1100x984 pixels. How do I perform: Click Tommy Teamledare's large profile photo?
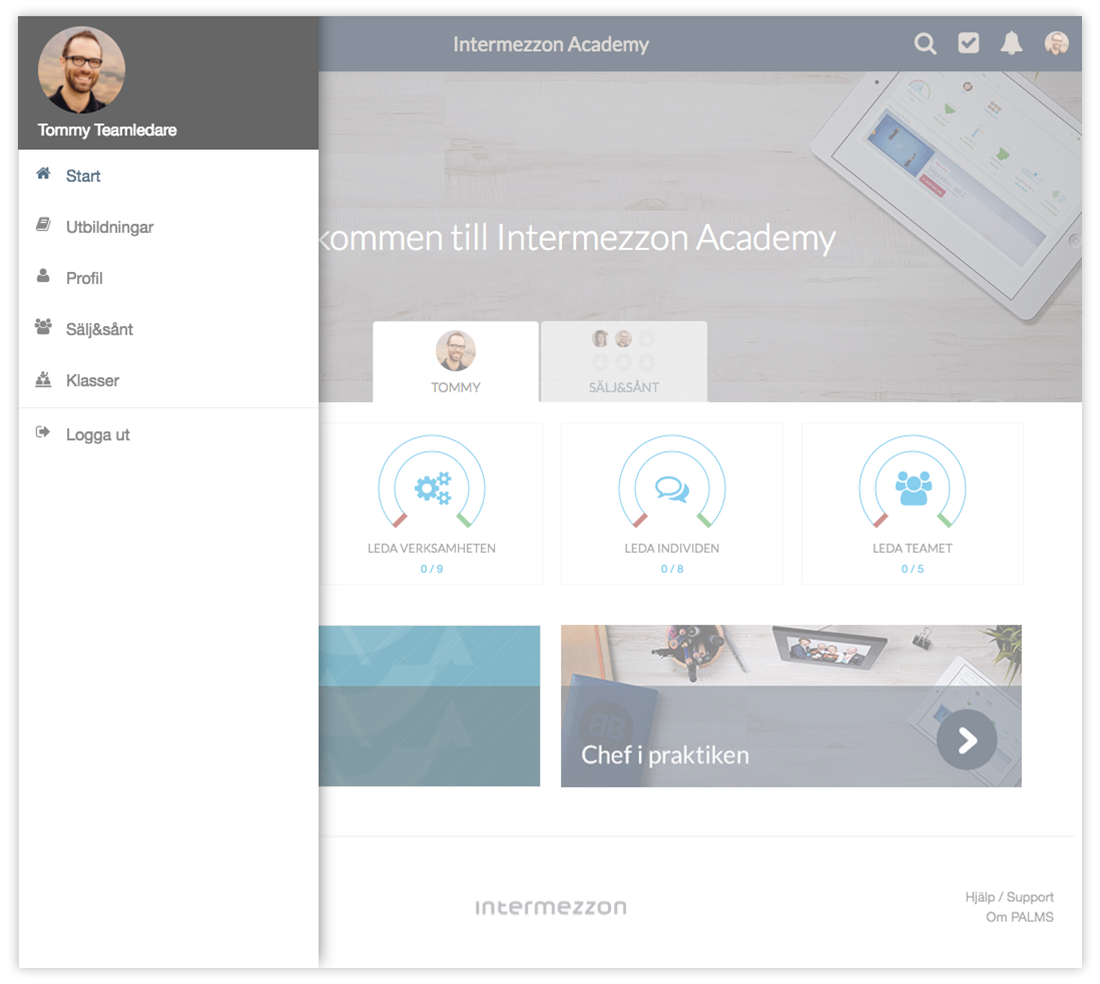pos(81,70)
